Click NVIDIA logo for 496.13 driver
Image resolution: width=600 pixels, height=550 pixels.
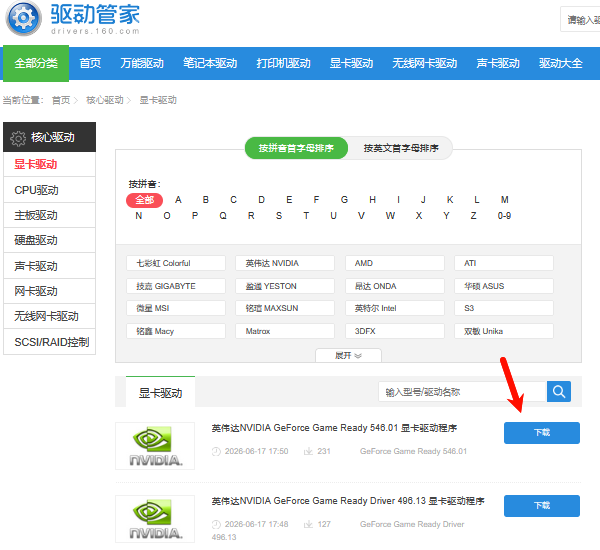click(x=155, y=519)
